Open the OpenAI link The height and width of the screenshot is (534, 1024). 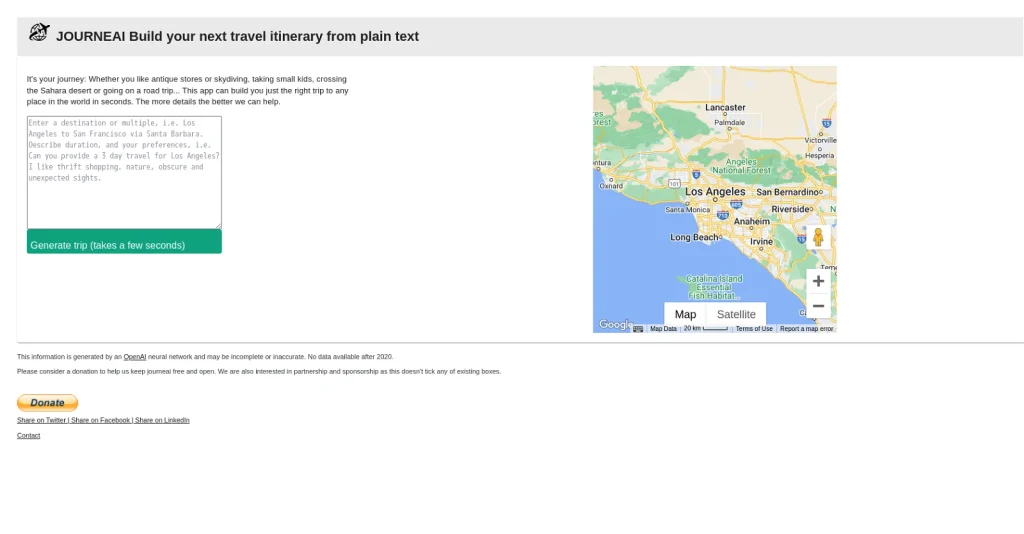tap(135, 356)
